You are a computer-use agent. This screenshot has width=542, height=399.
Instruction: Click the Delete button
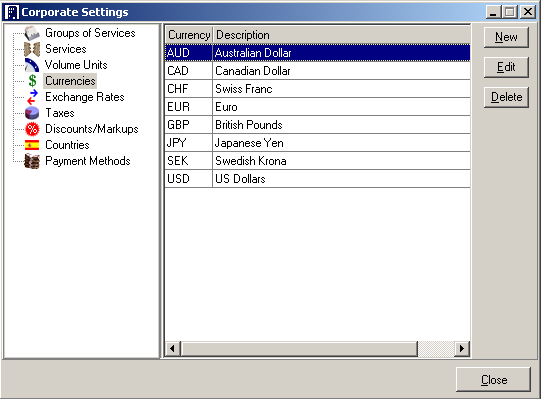coord(506,97)
